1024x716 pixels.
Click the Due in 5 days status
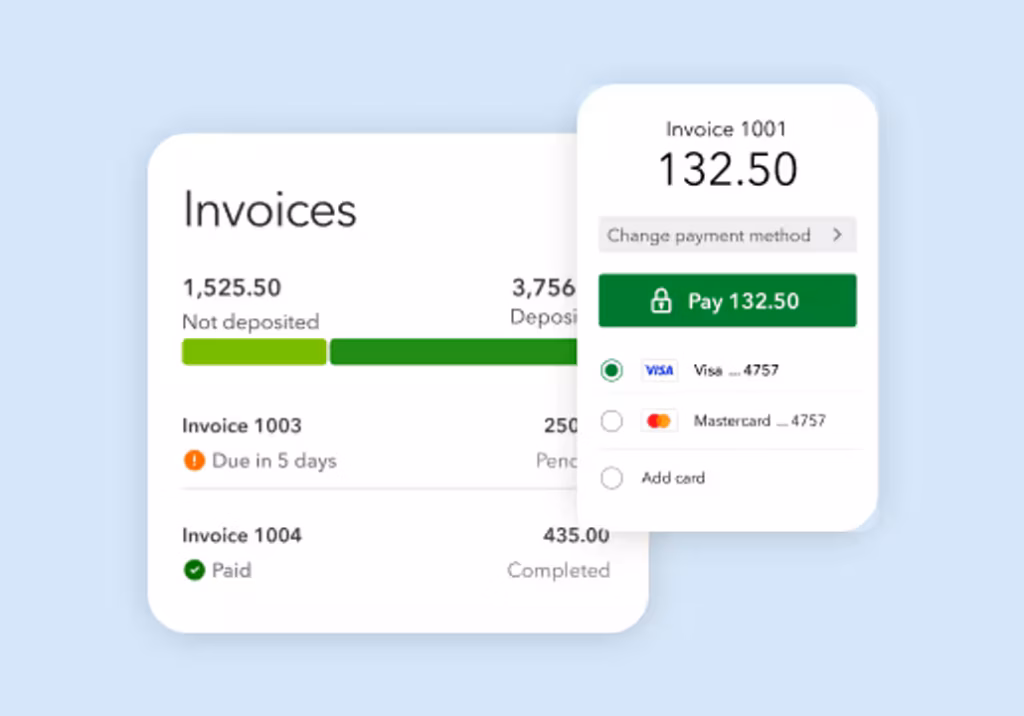pos(274,461)
